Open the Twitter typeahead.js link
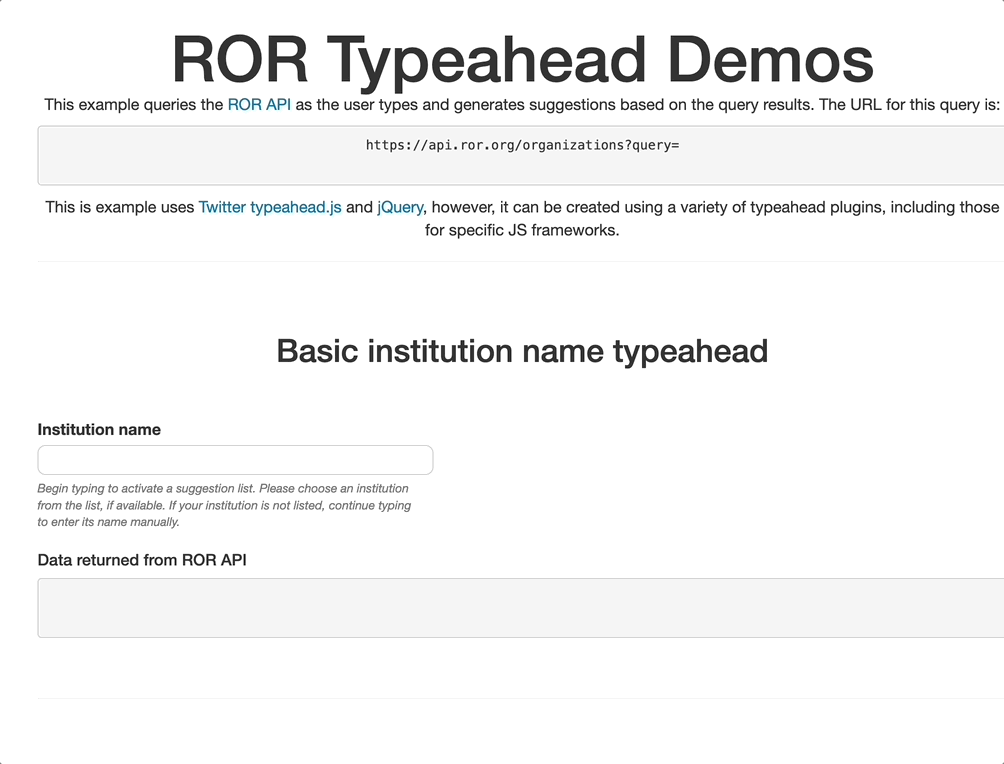 click(x=270, y=207)
